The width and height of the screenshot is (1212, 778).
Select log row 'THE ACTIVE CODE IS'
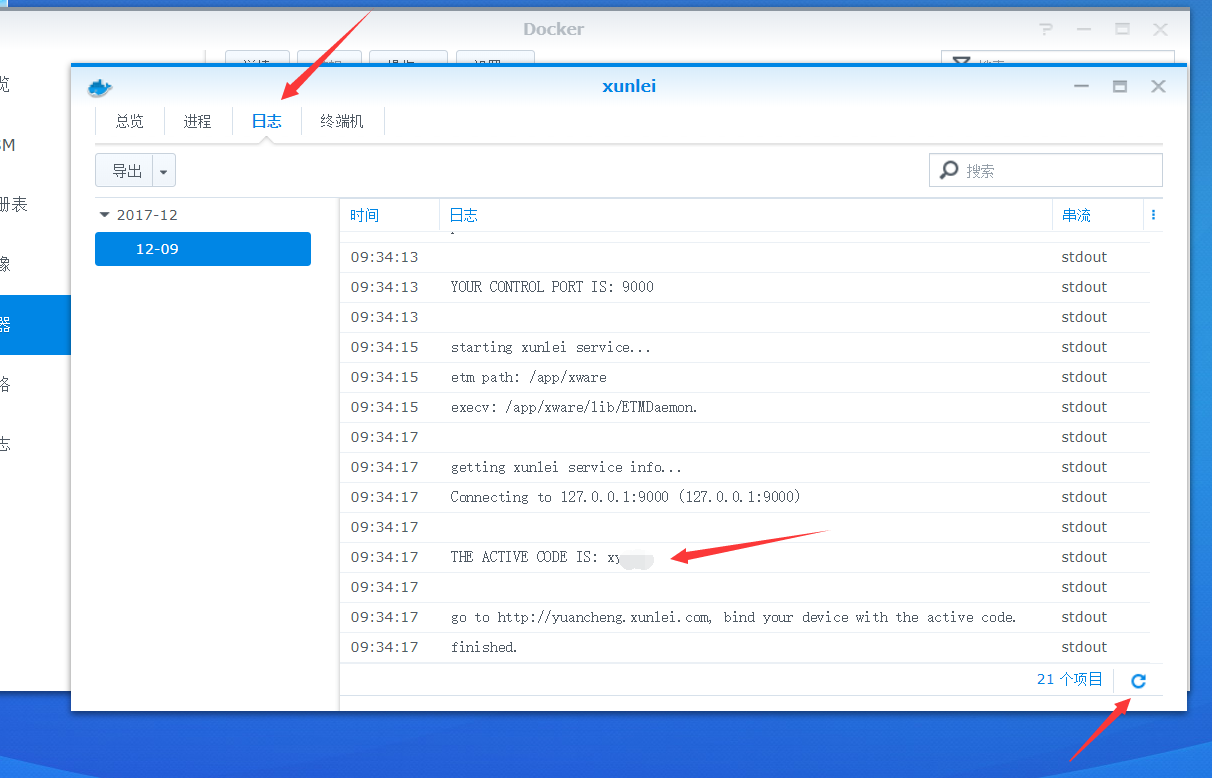pyautogui.click(x=745, y=557)
